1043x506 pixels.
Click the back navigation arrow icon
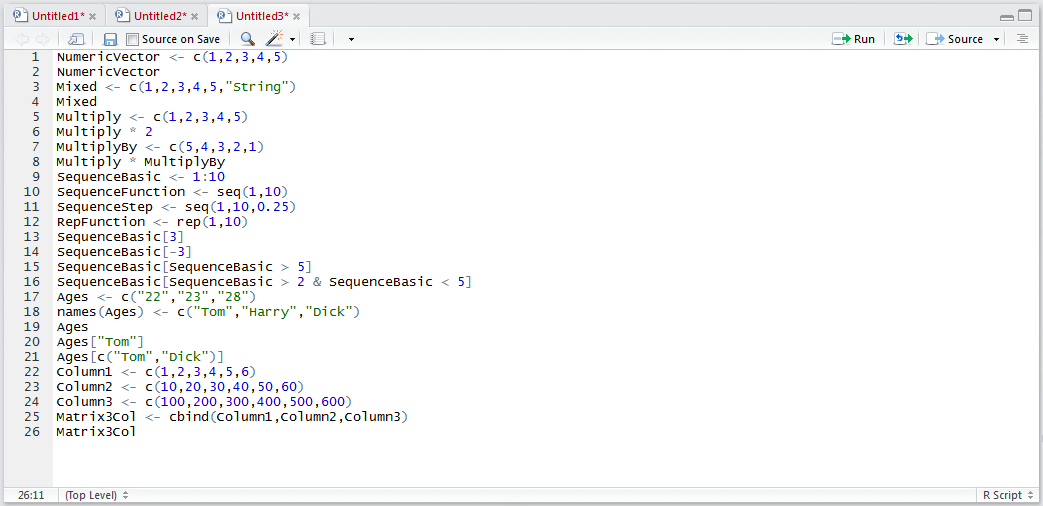click(x=22, y=39)
